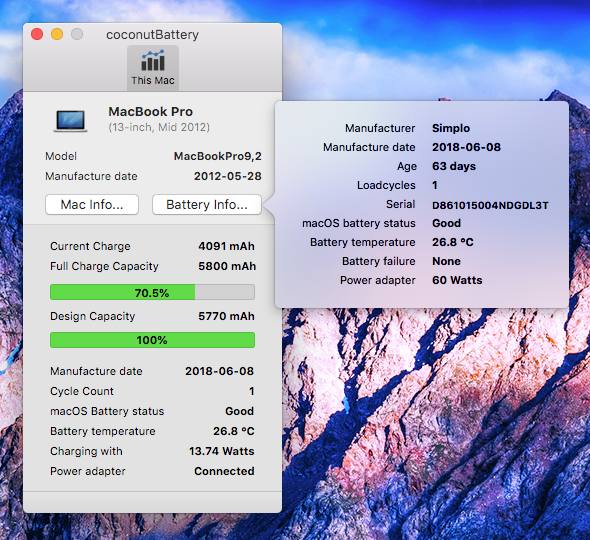Select the Simplo manufacturer value
Viewport: 590px width, 540px height.
coord(451,128)
